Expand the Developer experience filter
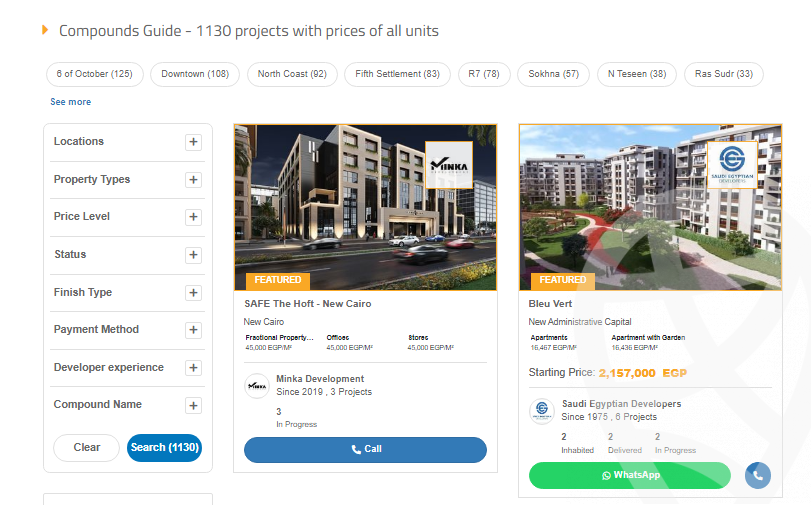The width and height of the screenshot is (812, 505). [193, 368]
